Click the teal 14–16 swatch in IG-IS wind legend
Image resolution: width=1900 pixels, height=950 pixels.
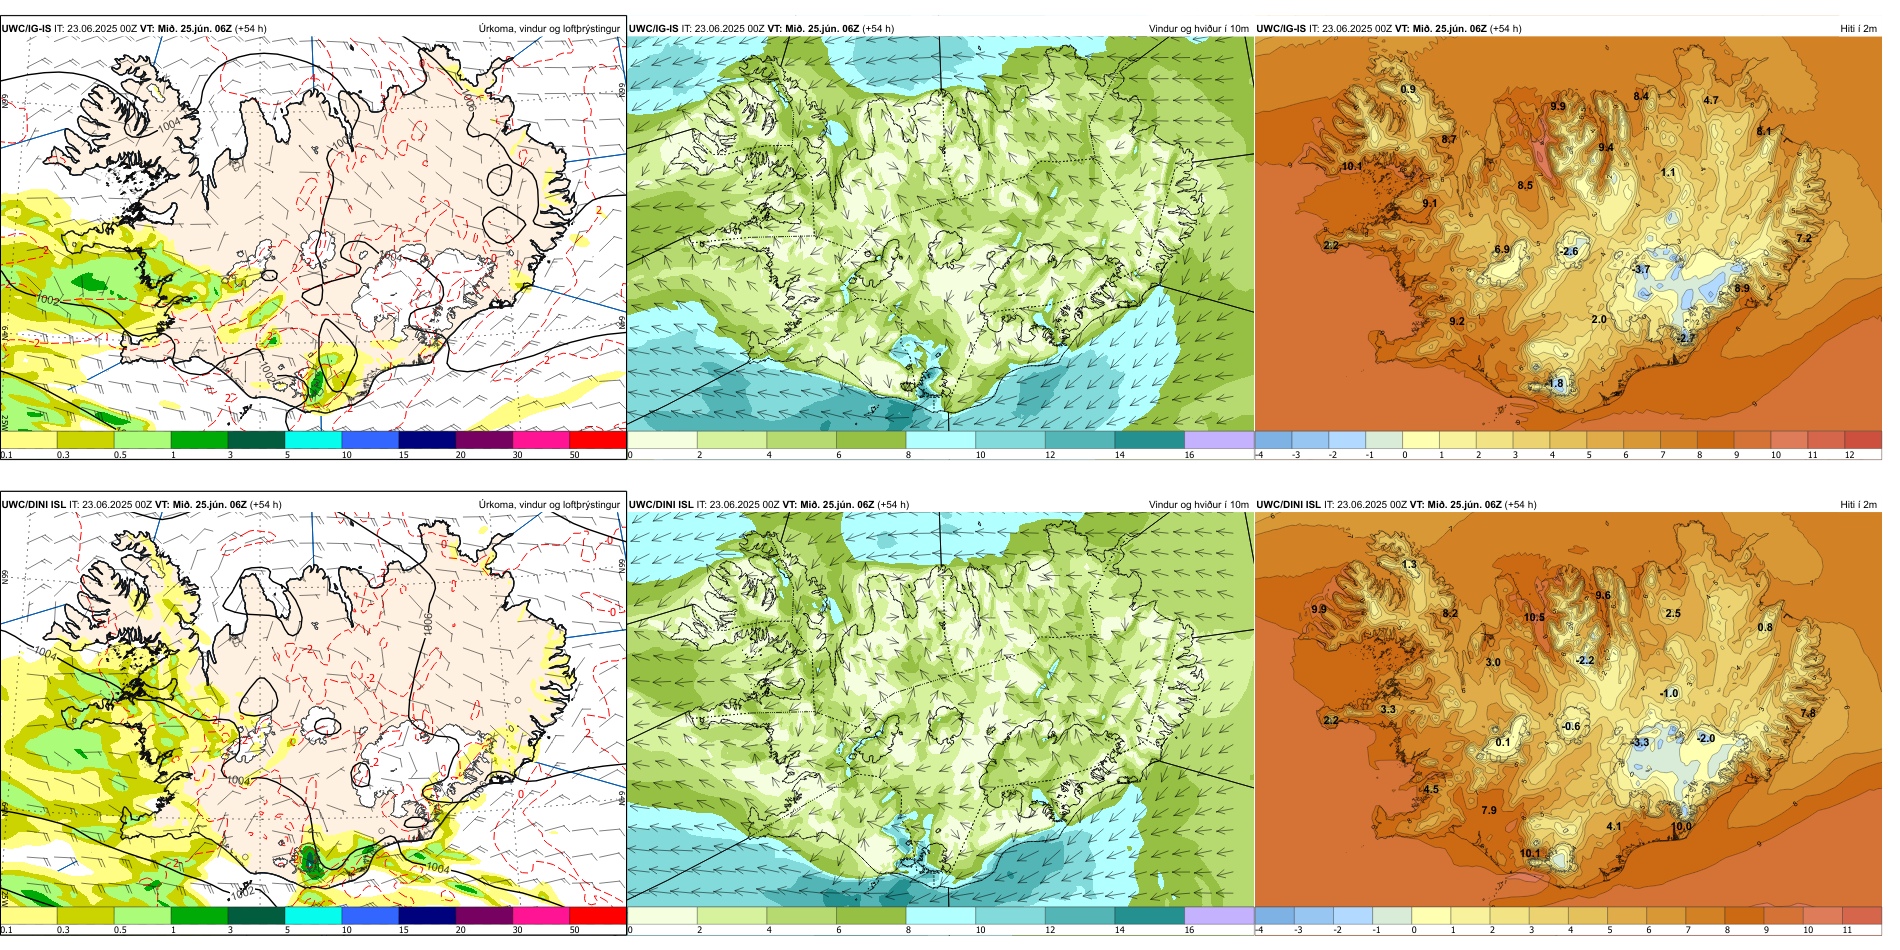point(1150,440)
